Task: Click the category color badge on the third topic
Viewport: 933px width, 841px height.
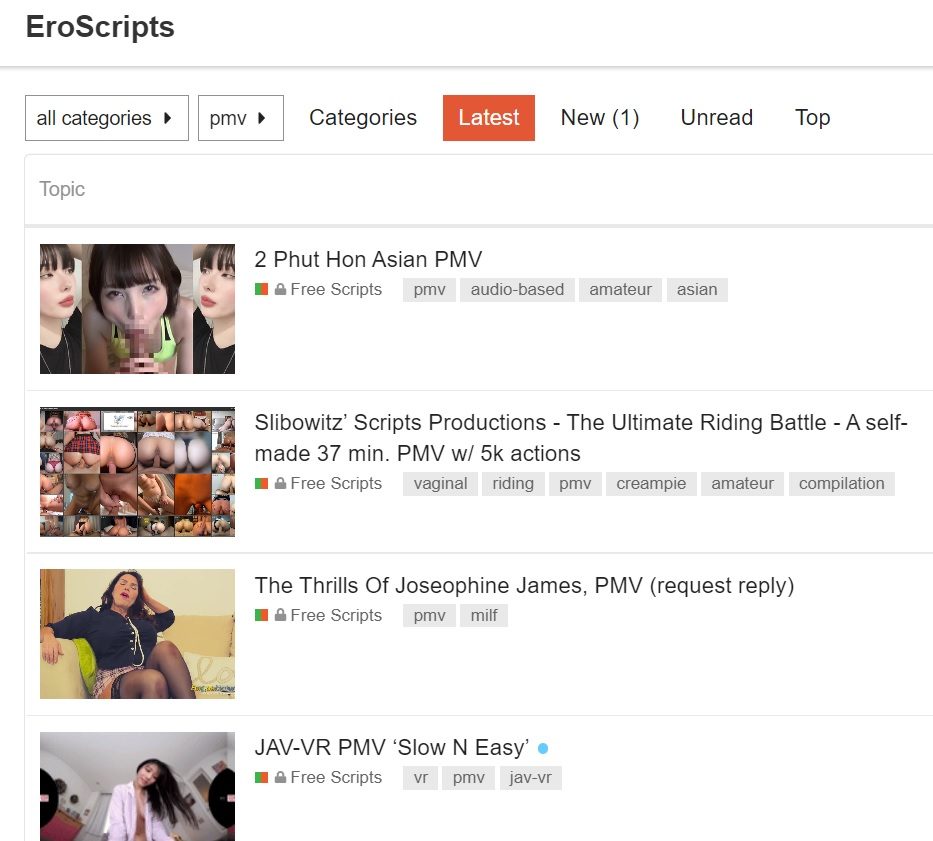Action: click(x=262, y=616)
